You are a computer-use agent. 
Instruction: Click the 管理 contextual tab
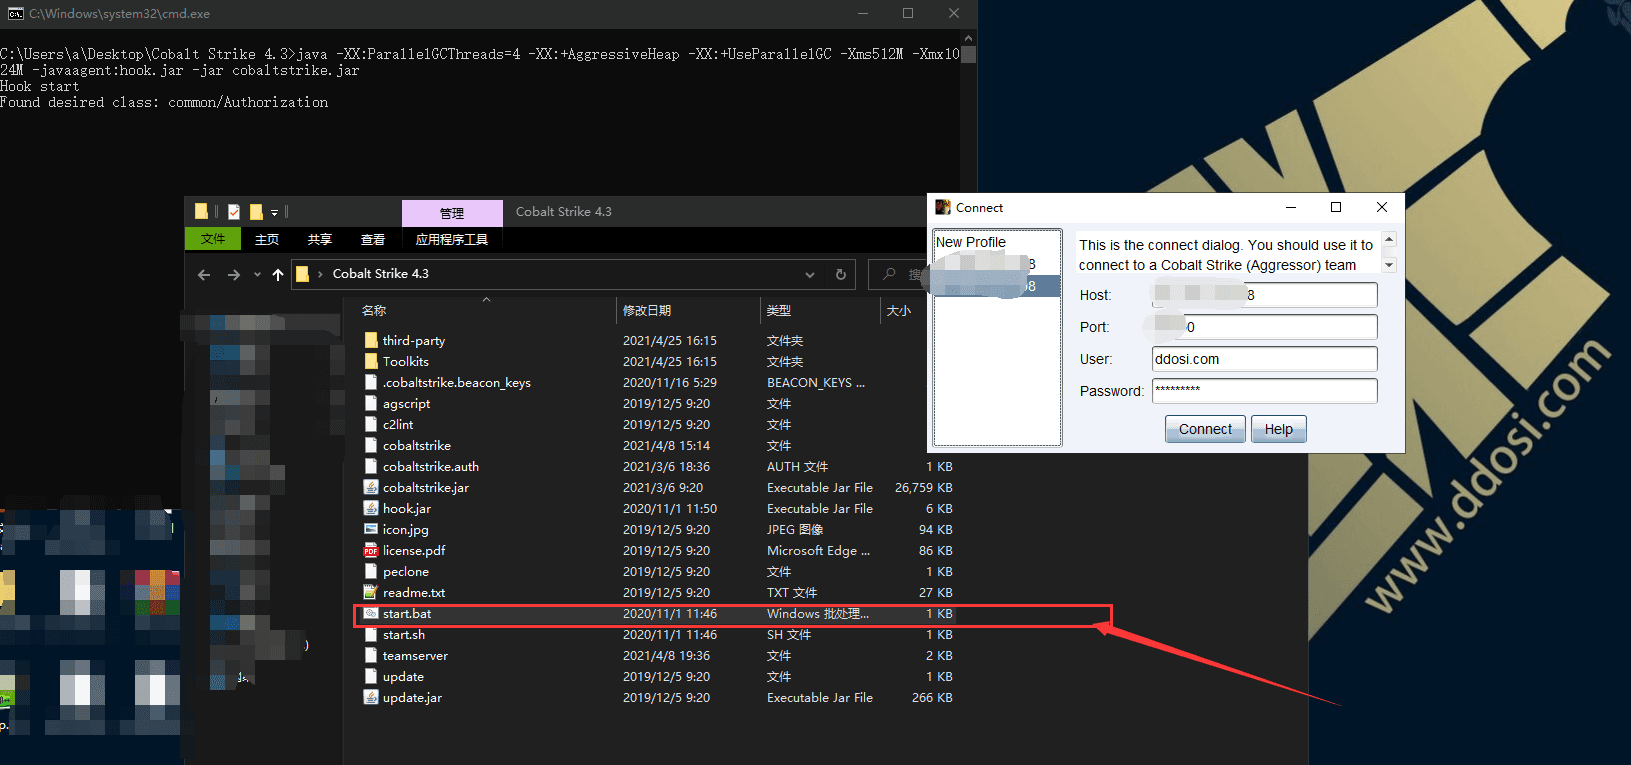point(452,213)
